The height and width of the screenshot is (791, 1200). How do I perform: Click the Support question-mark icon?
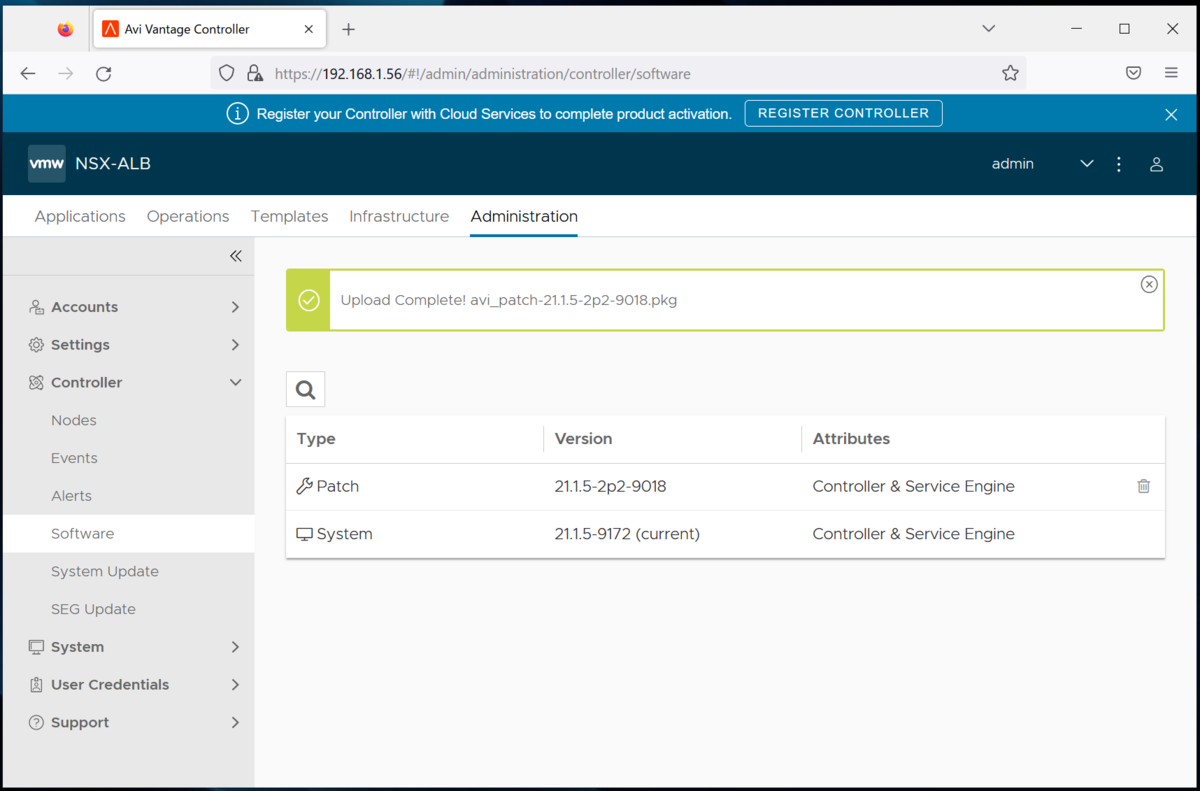tap(36, 723)
